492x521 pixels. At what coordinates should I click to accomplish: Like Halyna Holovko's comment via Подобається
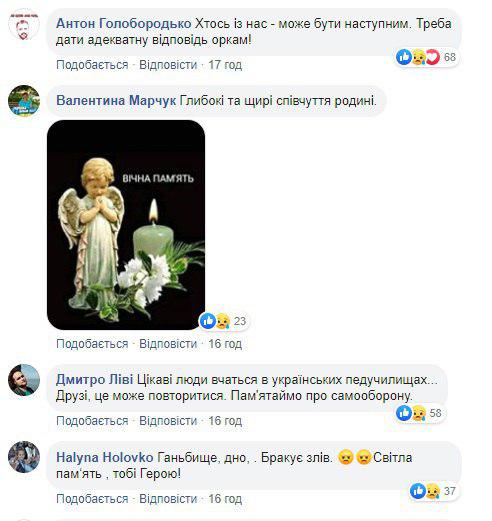92,499
